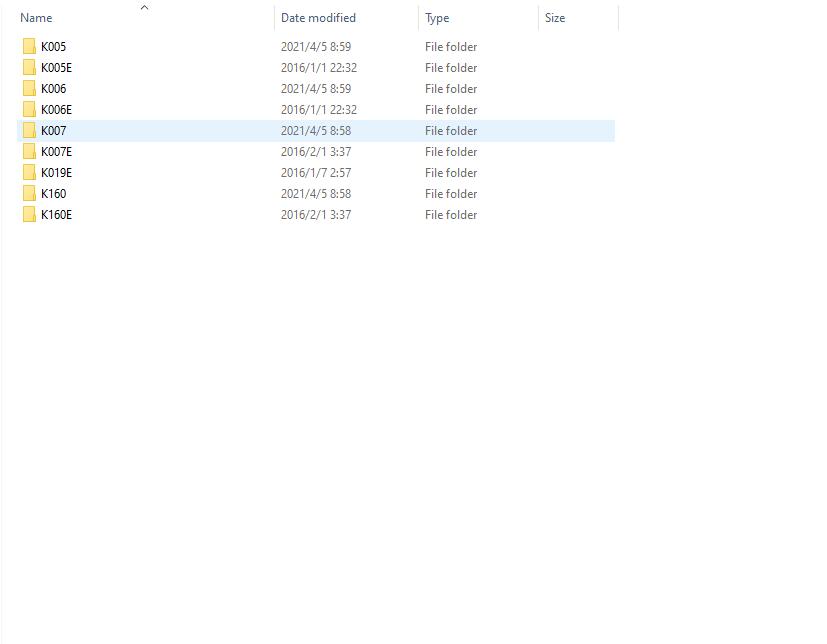Click the sort arrow above Name

(145, 7)
